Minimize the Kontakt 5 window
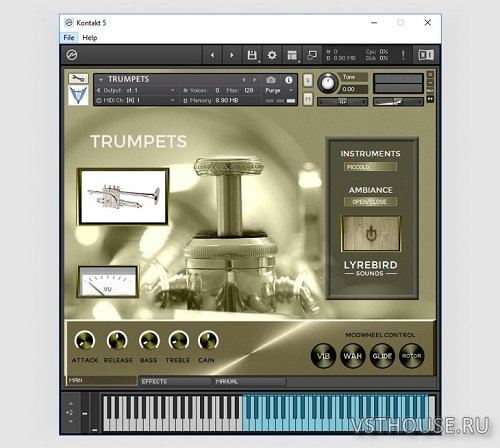Screen dimensions: 500x448 tap(374, 23)
